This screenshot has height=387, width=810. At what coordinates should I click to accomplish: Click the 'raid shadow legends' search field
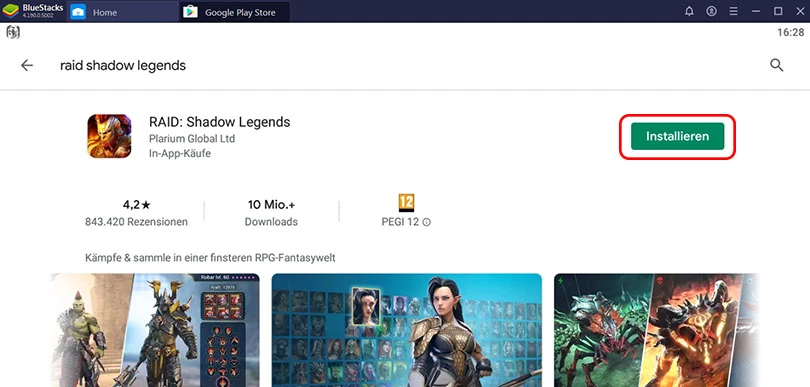click(x=123, y=66)
